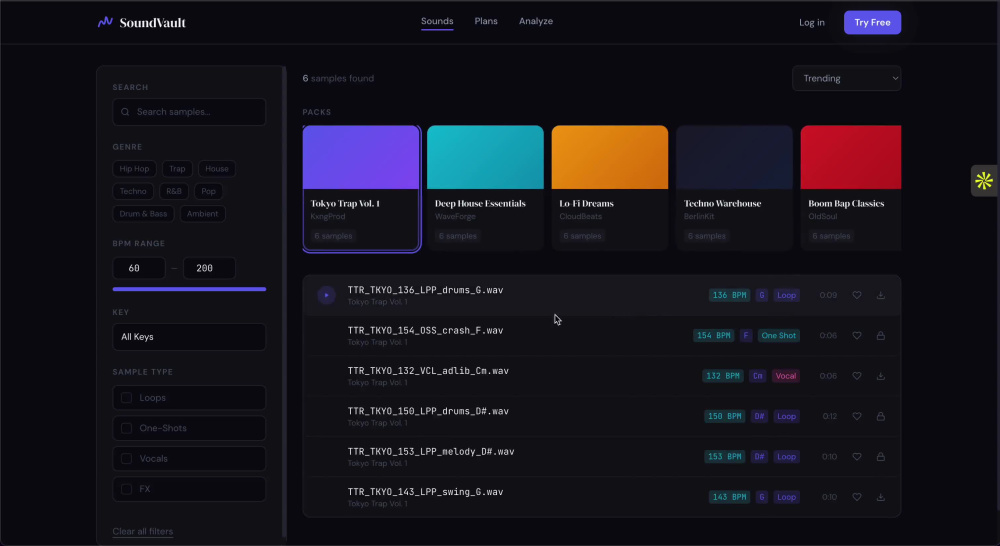
Task: Click lock icon on TTR_TKYO_150_LPP_drums_D#.wav
Action: tap(881, 416)
